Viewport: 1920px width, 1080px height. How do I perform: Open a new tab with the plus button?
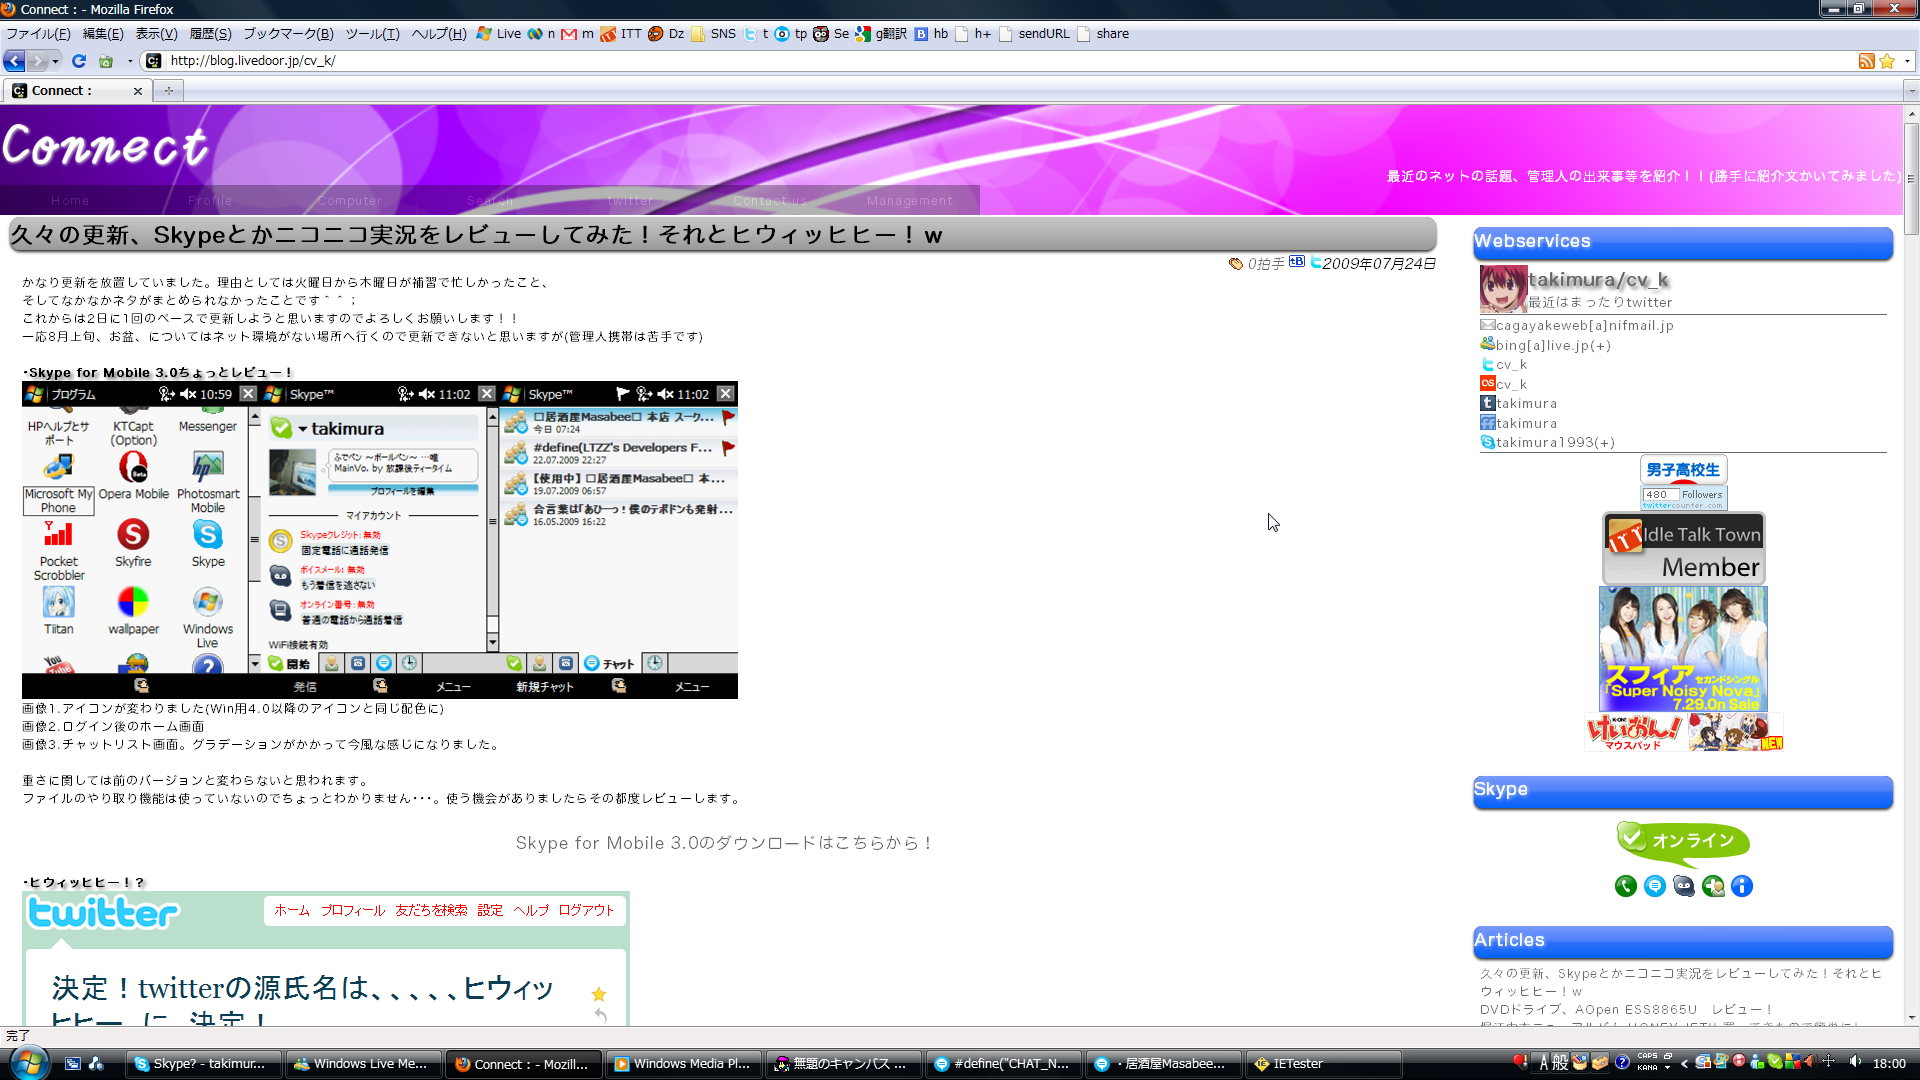(169, 91)
